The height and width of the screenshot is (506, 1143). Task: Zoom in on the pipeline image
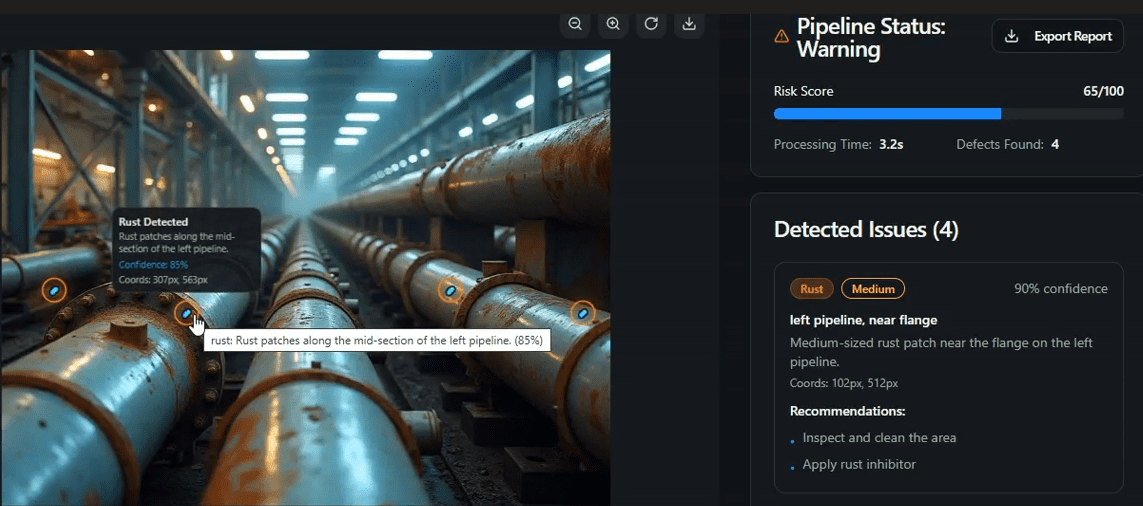pyautogui.click(x=613, y=24)
